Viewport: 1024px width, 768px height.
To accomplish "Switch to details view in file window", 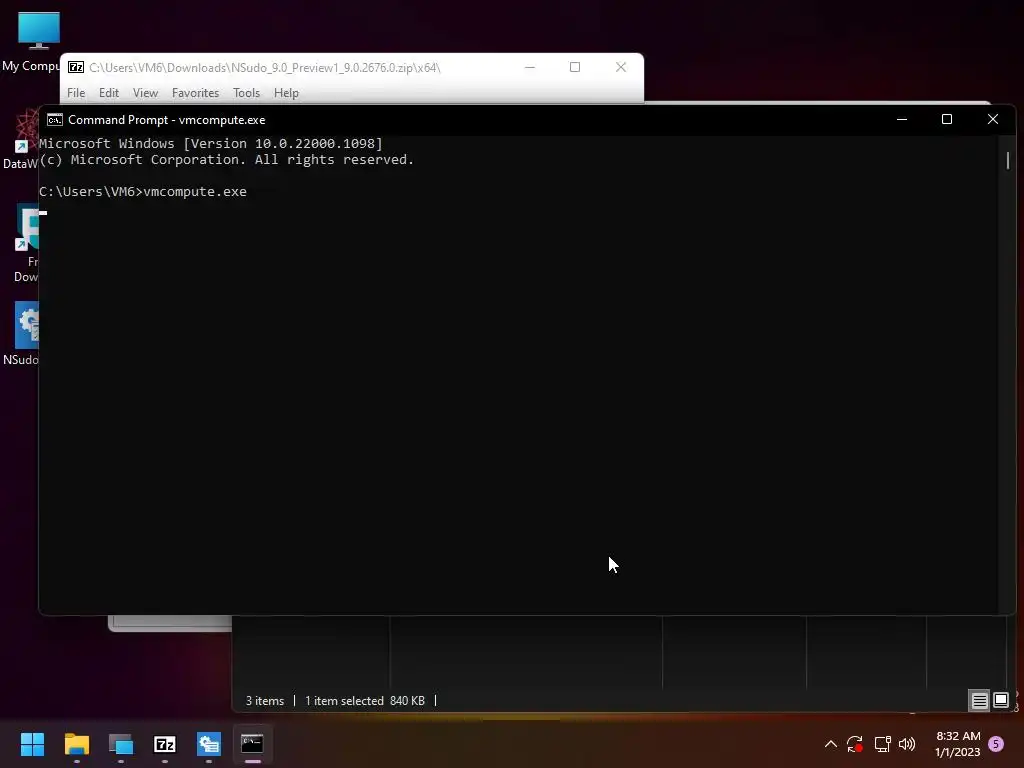I will pos(979,701).
